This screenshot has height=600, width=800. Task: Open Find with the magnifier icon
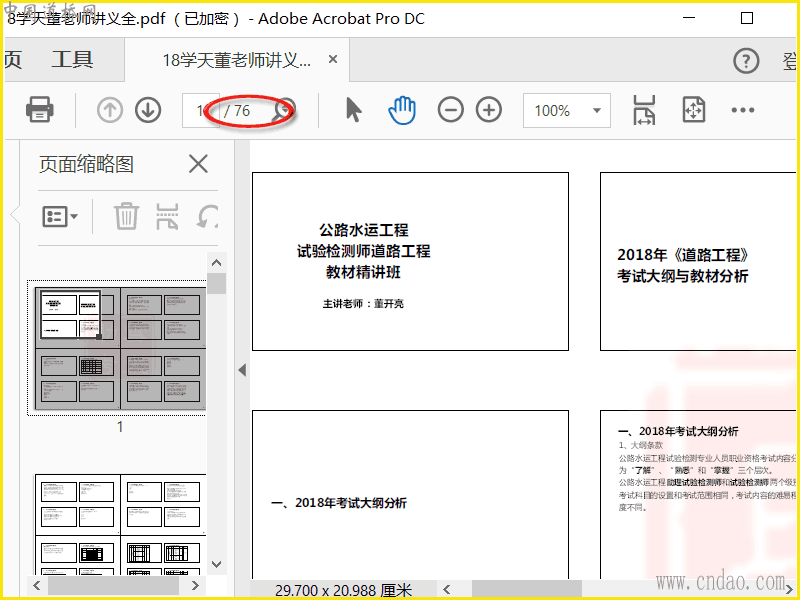pyautogui.click(x=284, y=111)
